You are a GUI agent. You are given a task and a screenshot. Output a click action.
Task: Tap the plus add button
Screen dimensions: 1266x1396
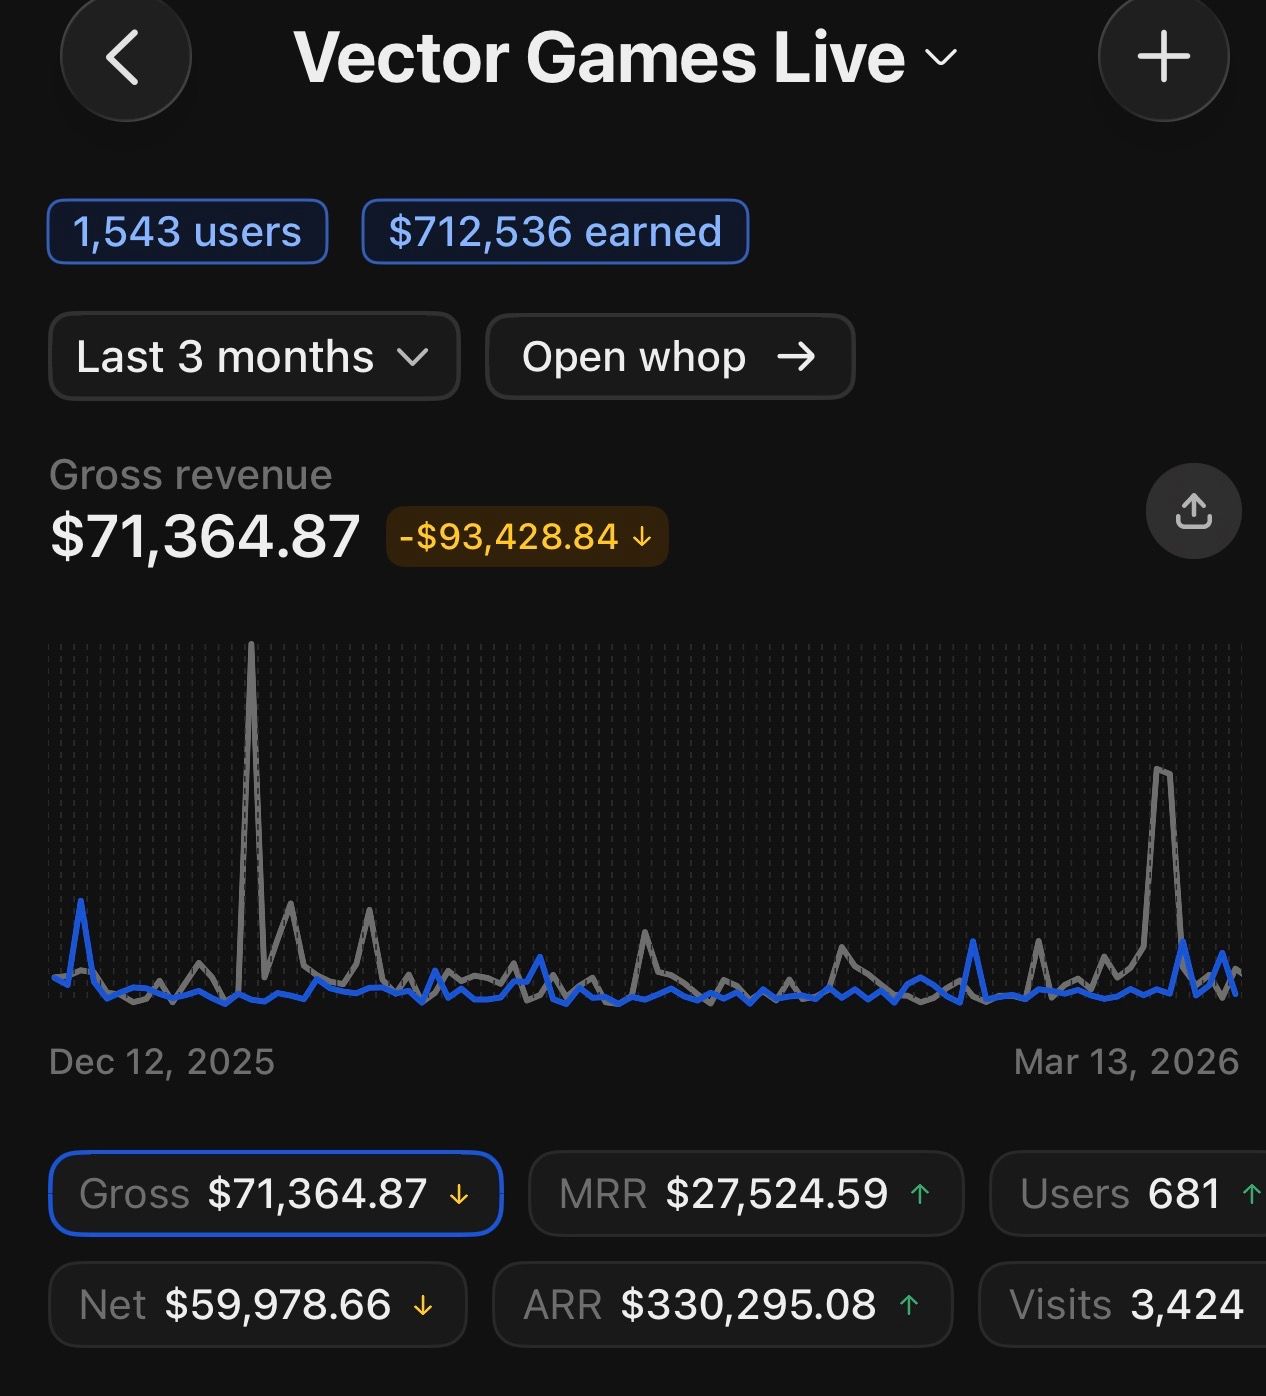coord(1163,56)
